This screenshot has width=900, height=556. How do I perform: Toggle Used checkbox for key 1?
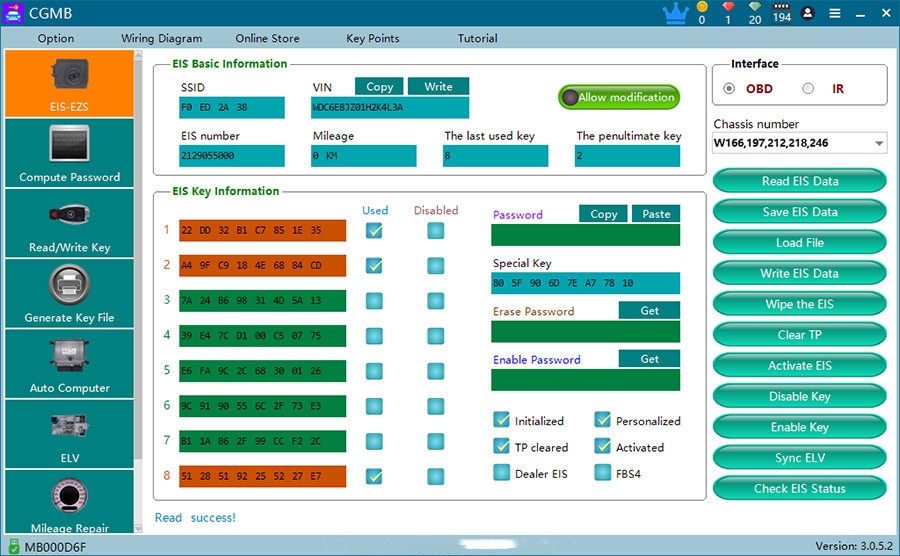[x=374, y=231]
